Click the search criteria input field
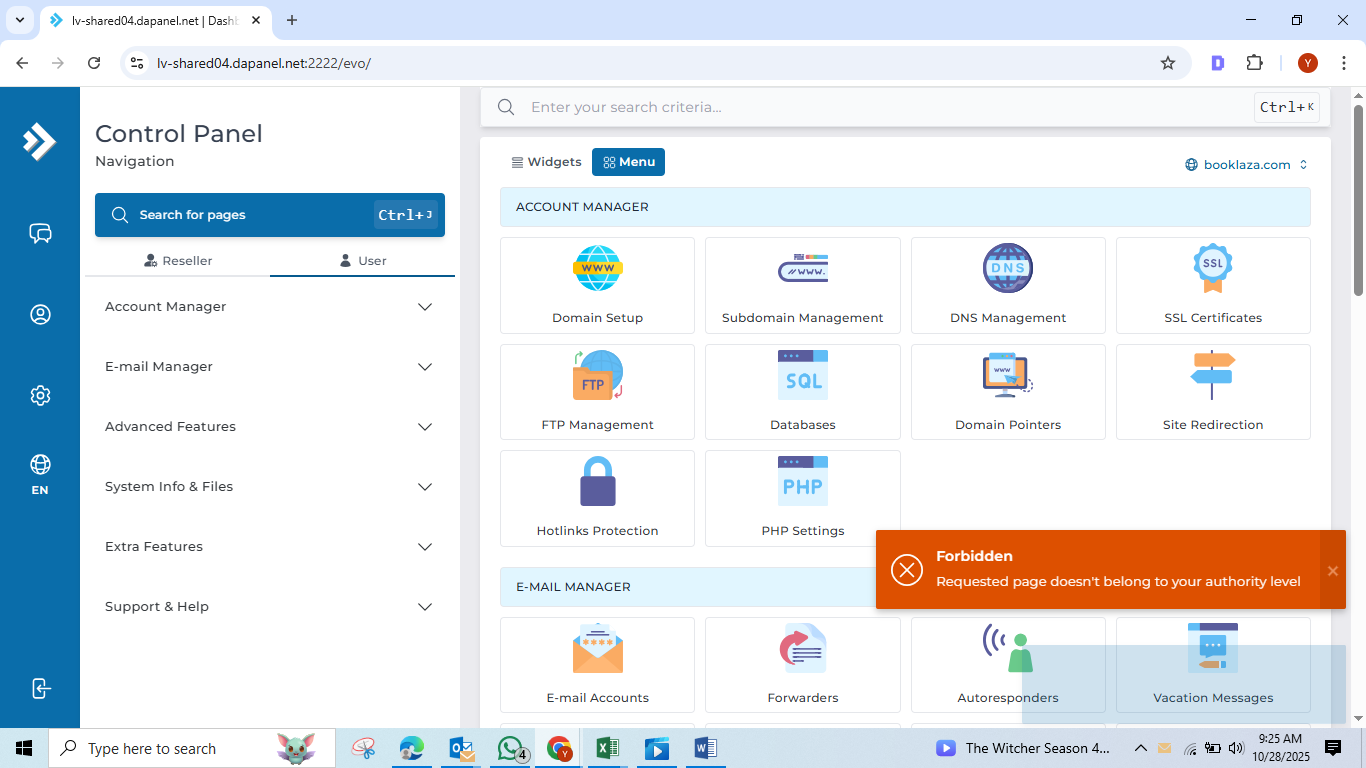The width and height of the screenshot is (1366, 768). (880, 107)
